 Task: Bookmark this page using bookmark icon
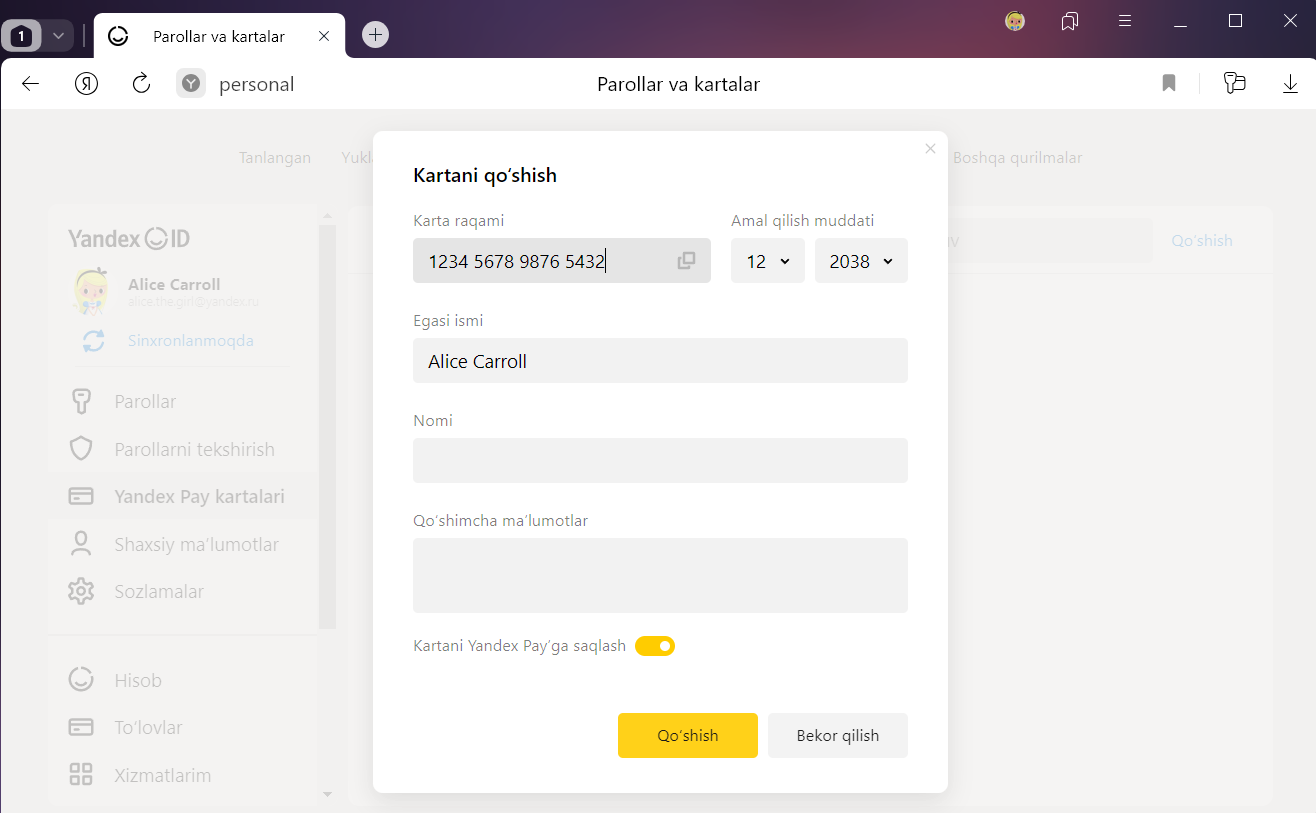tap(1168, 84)
